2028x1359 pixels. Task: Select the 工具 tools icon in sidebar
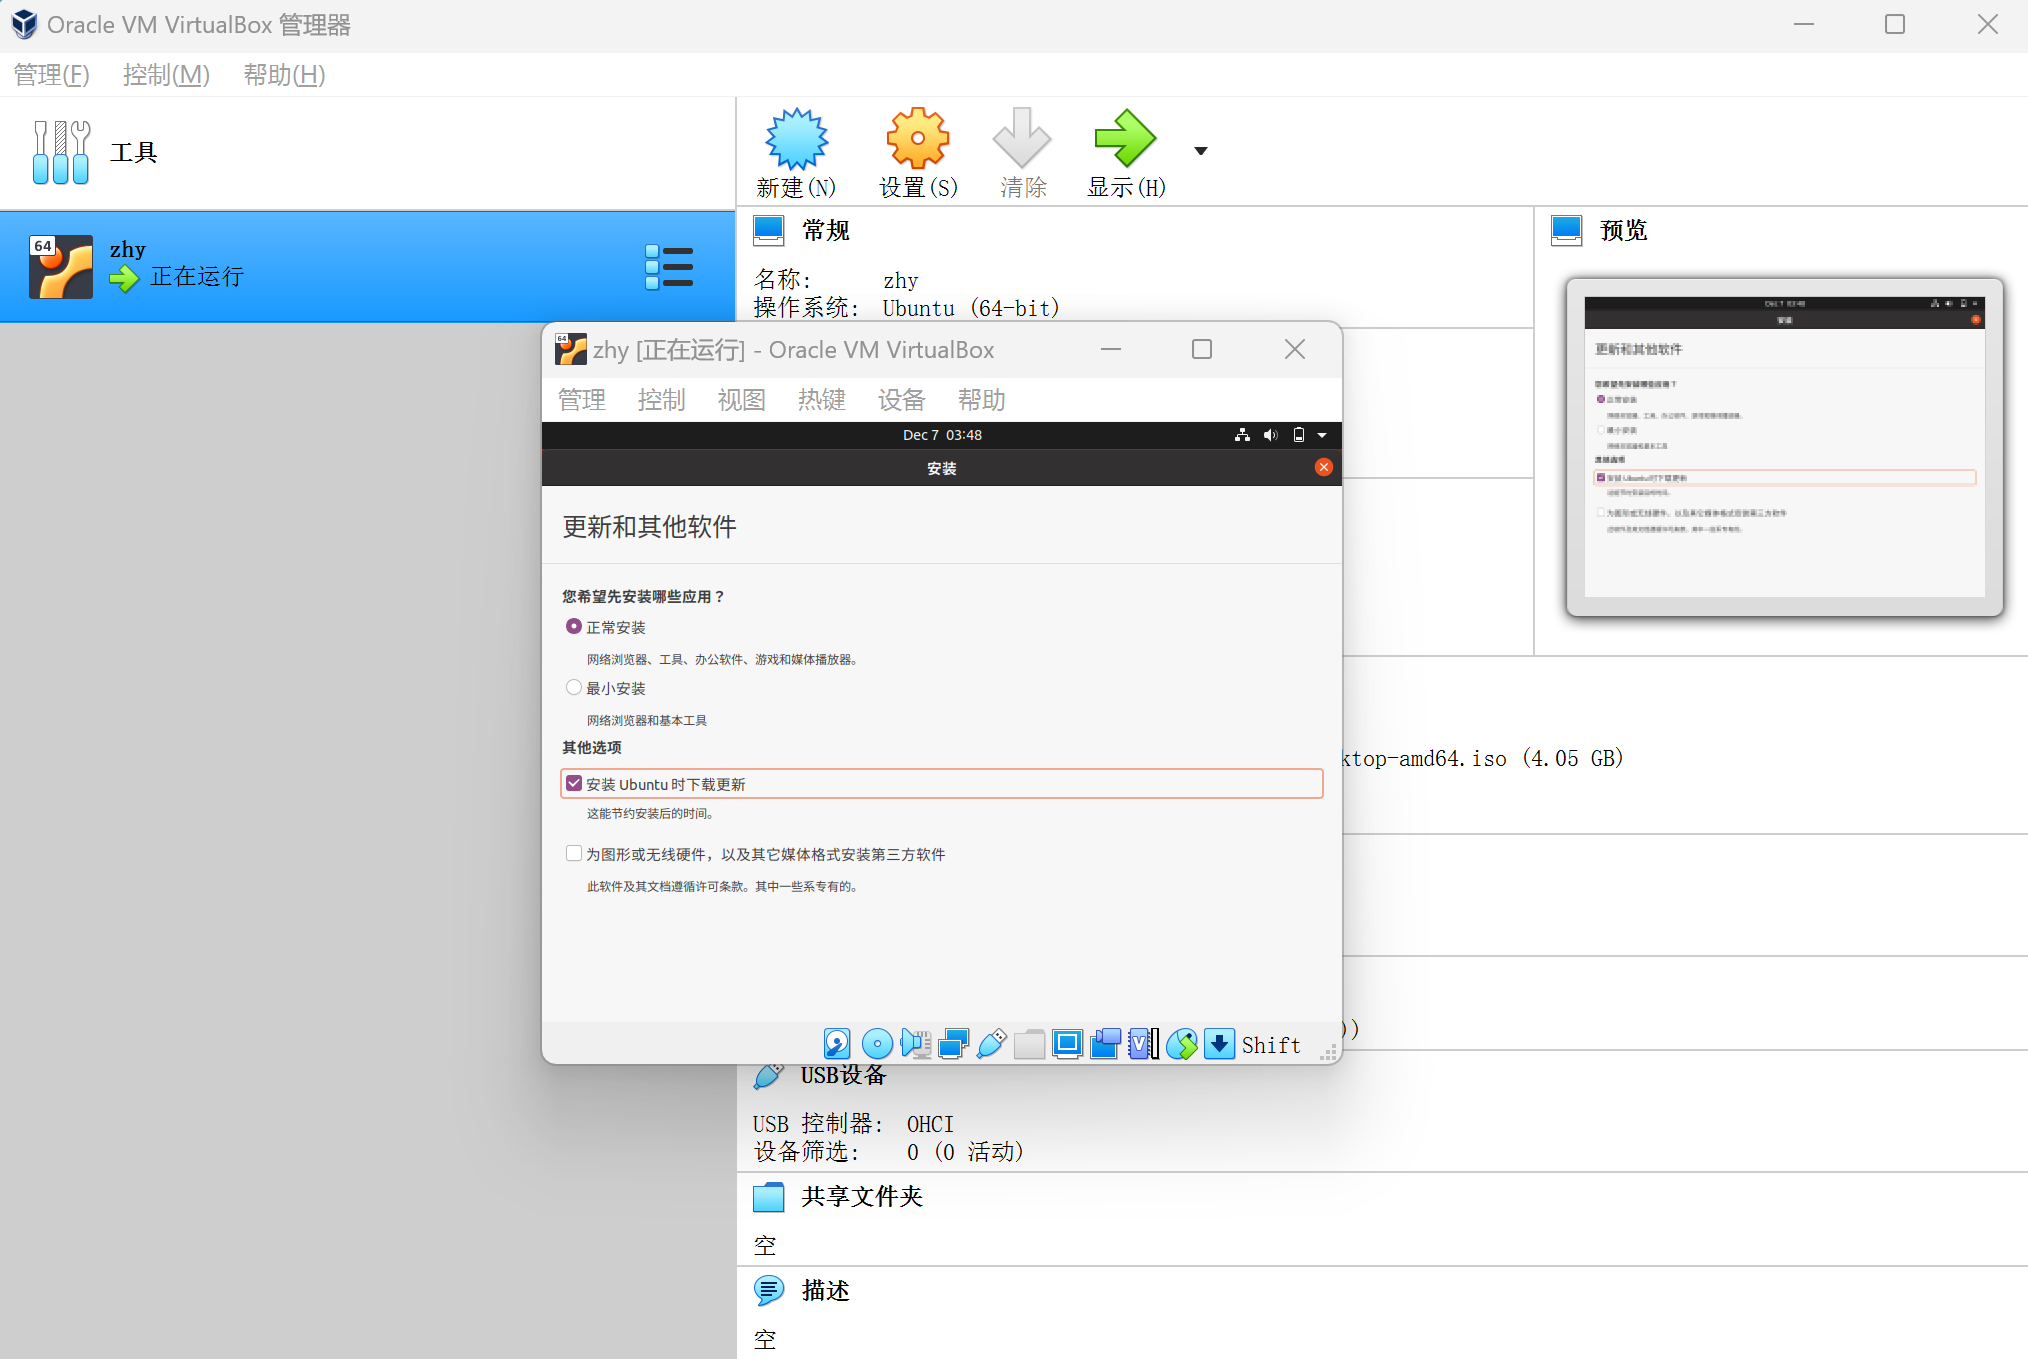[x=61, y=152]
